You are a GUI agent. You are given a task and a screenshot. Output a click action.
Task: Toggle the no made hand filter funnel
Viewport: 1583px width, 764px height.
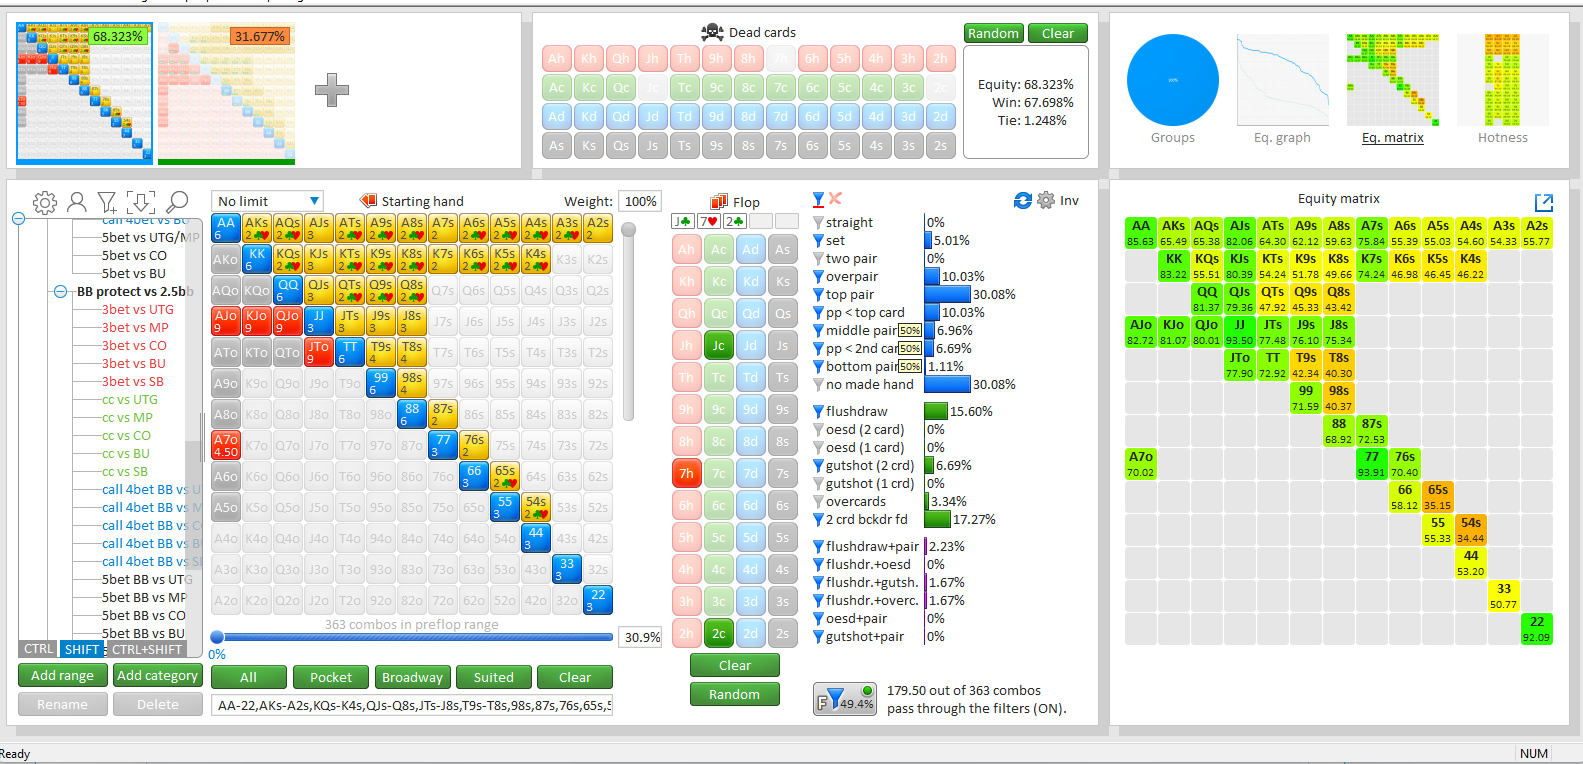click(818, 385)
